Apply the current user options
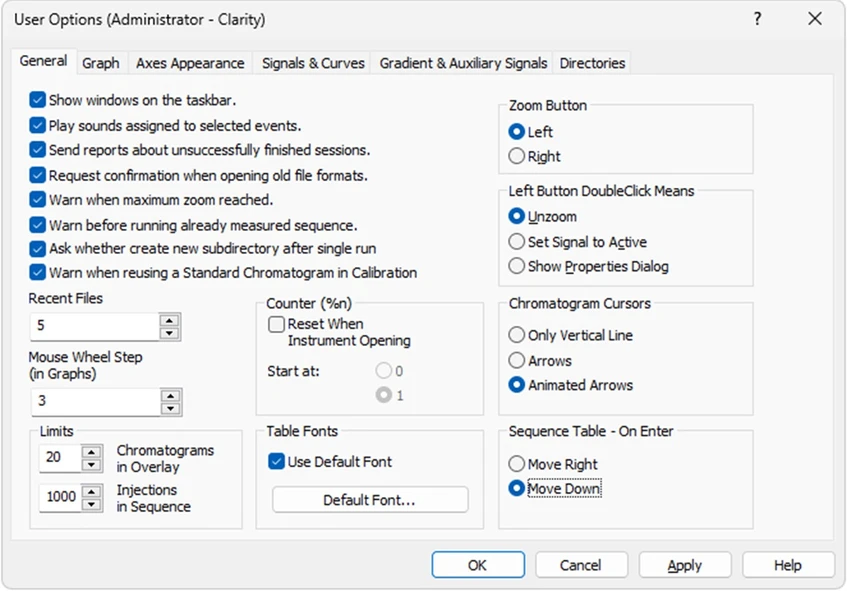Screen dimensions: 847x591 point(684,564)
